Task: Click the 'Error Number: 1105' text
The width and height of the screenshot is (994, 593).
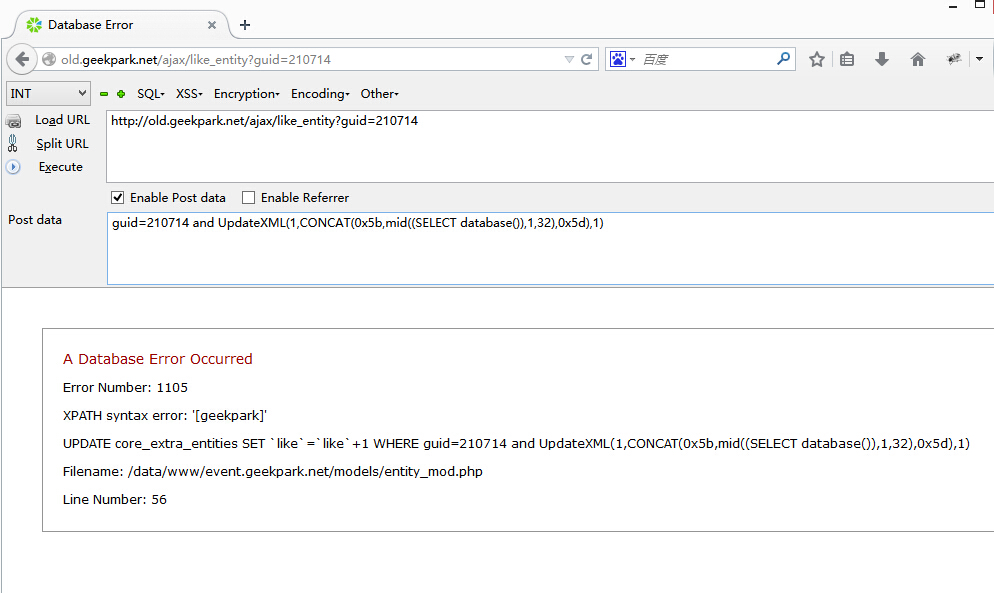Action: [x=126, y=388]
